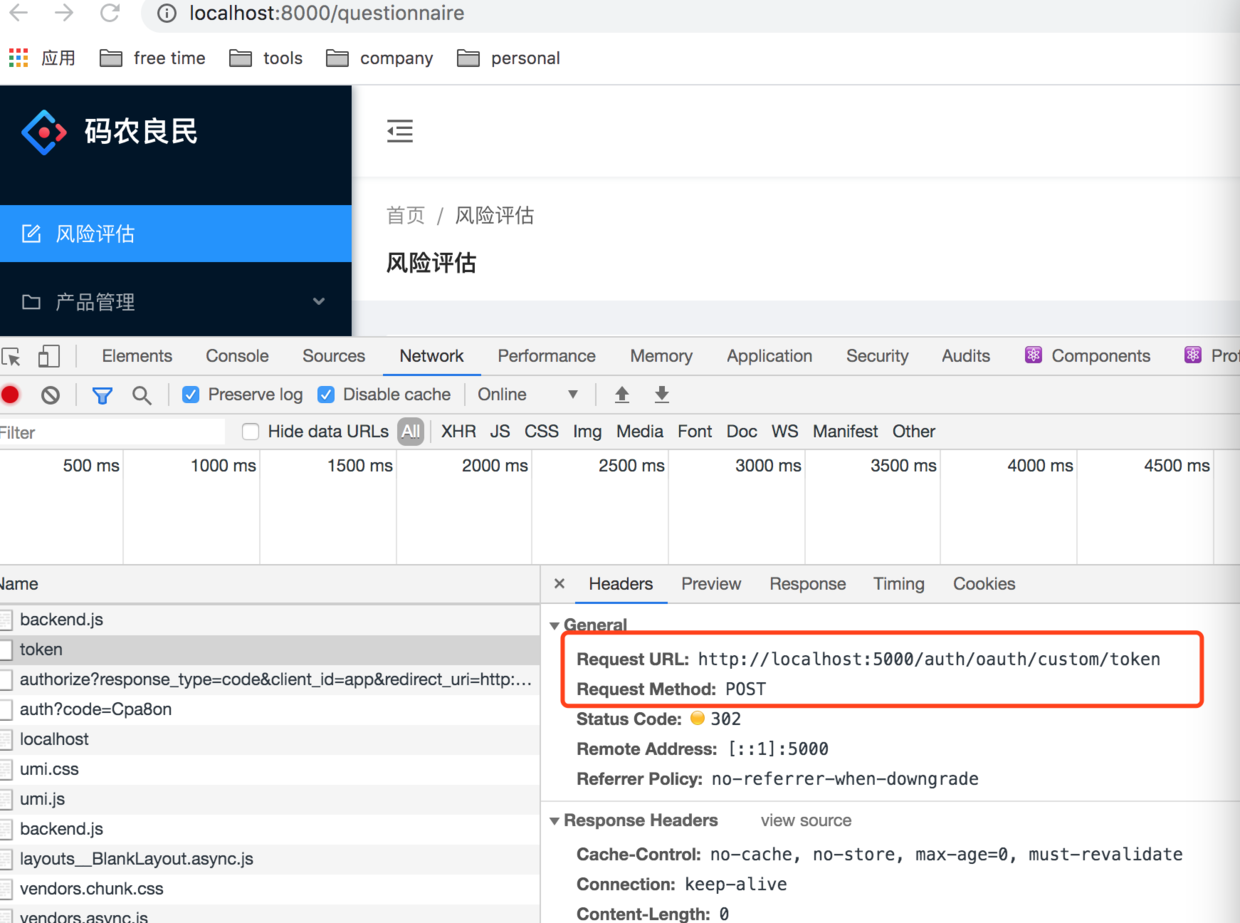The image size is (1240, 923).
Task: Click the 码农良民 logo icon
Action: click(44, 132)
